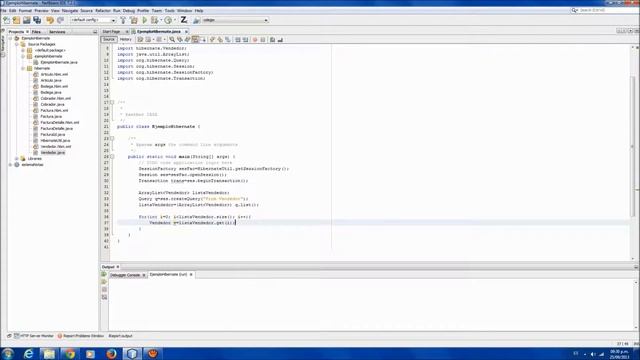Switch to the Debugger Console tab
The image size is (640, 360).
pos(125,275)
